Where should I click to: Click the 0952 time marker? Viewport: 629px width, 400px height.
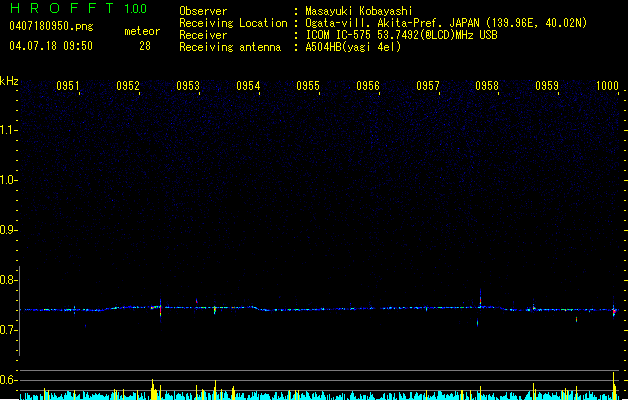tap(128, 86)
